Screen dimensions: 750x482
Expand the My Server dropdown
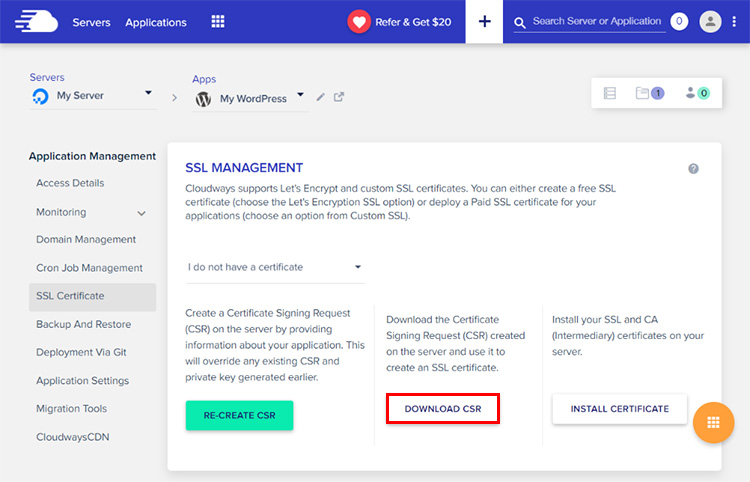tap(148, 94)
